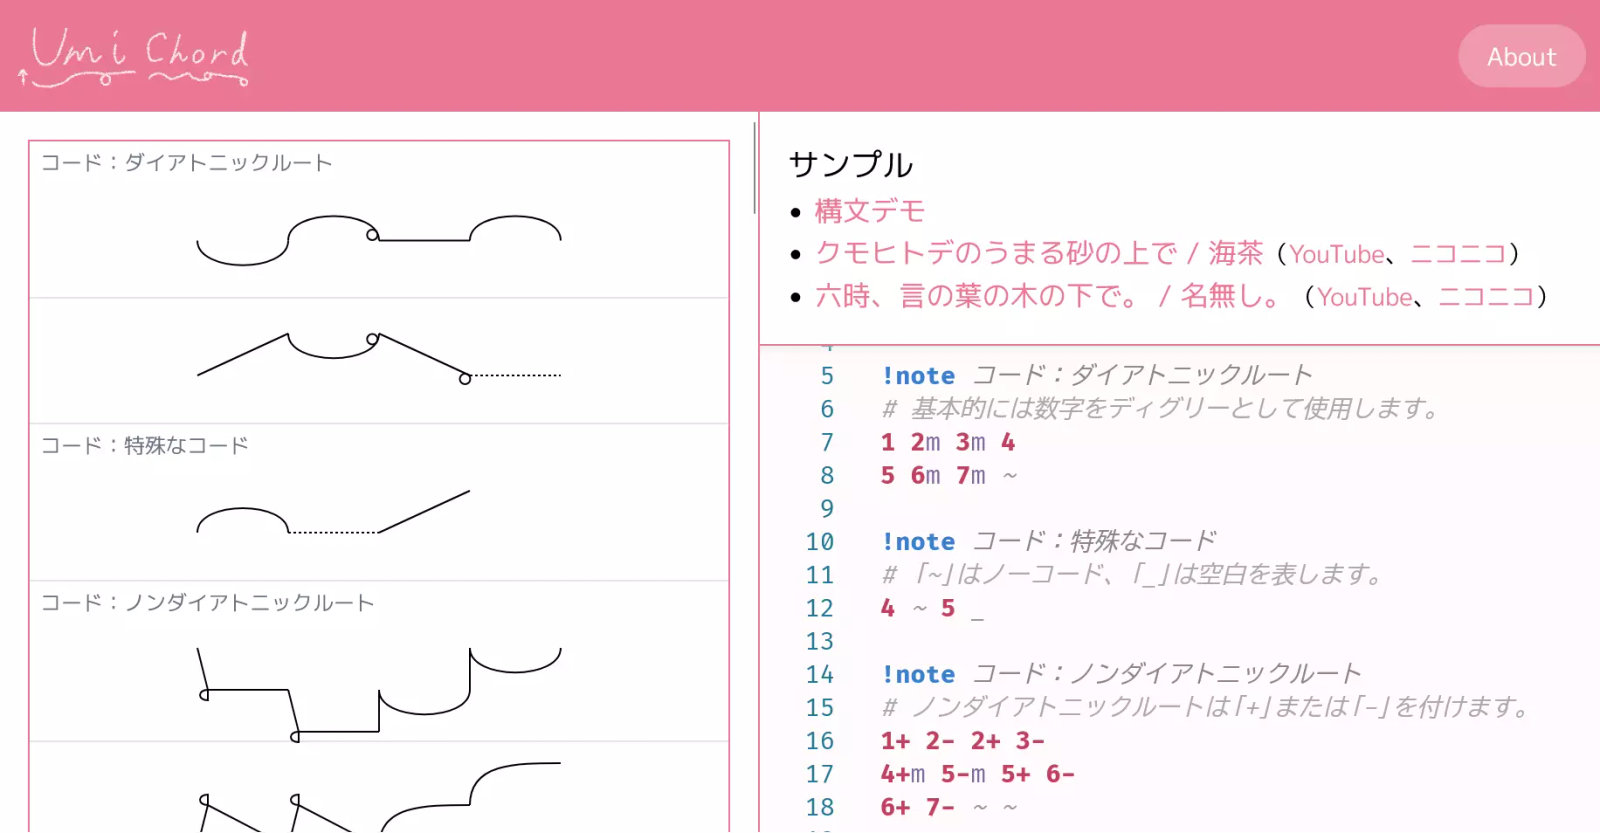This screenshot has height=833, width=1600.
Task: Click the first diatonic root chord diagram
Action: pos(378,240)
